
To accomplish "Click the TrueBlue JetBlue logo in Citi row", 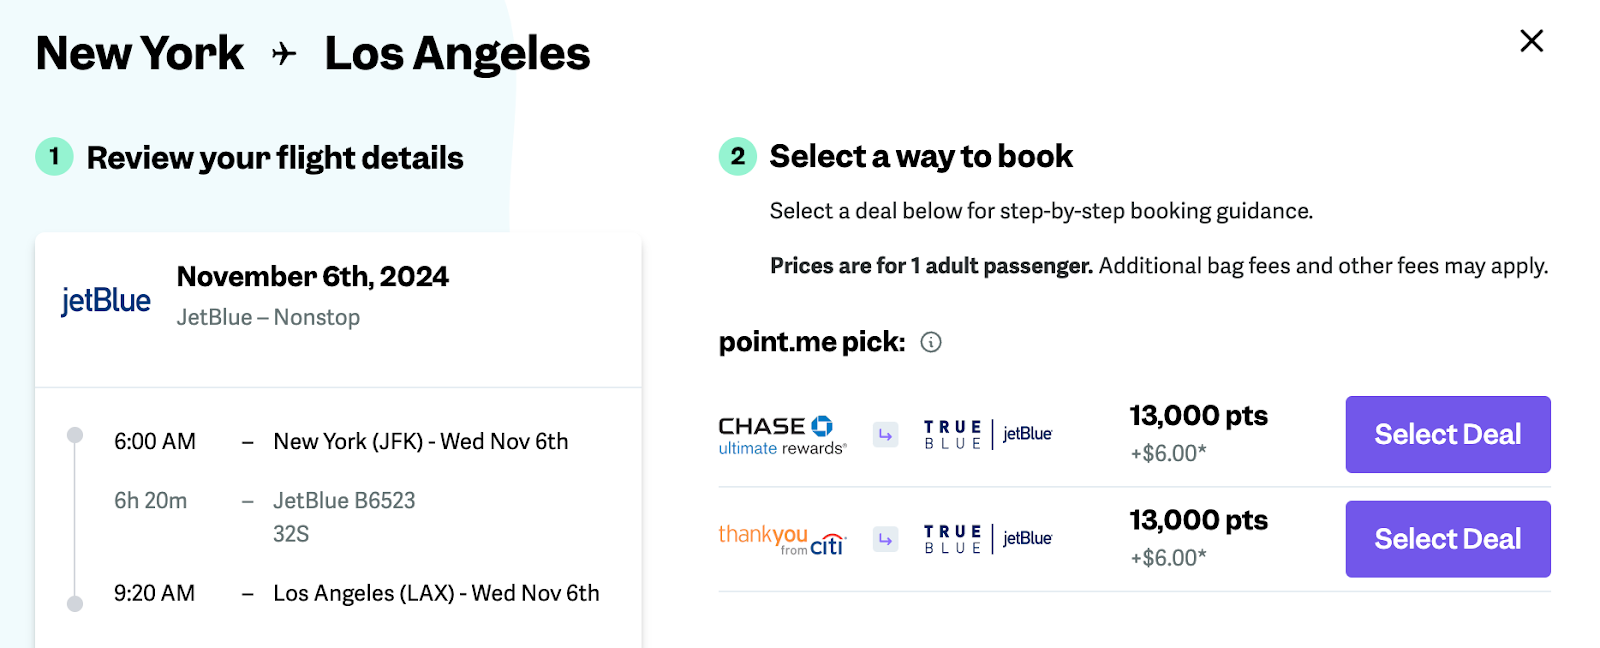I will point(988,539).
